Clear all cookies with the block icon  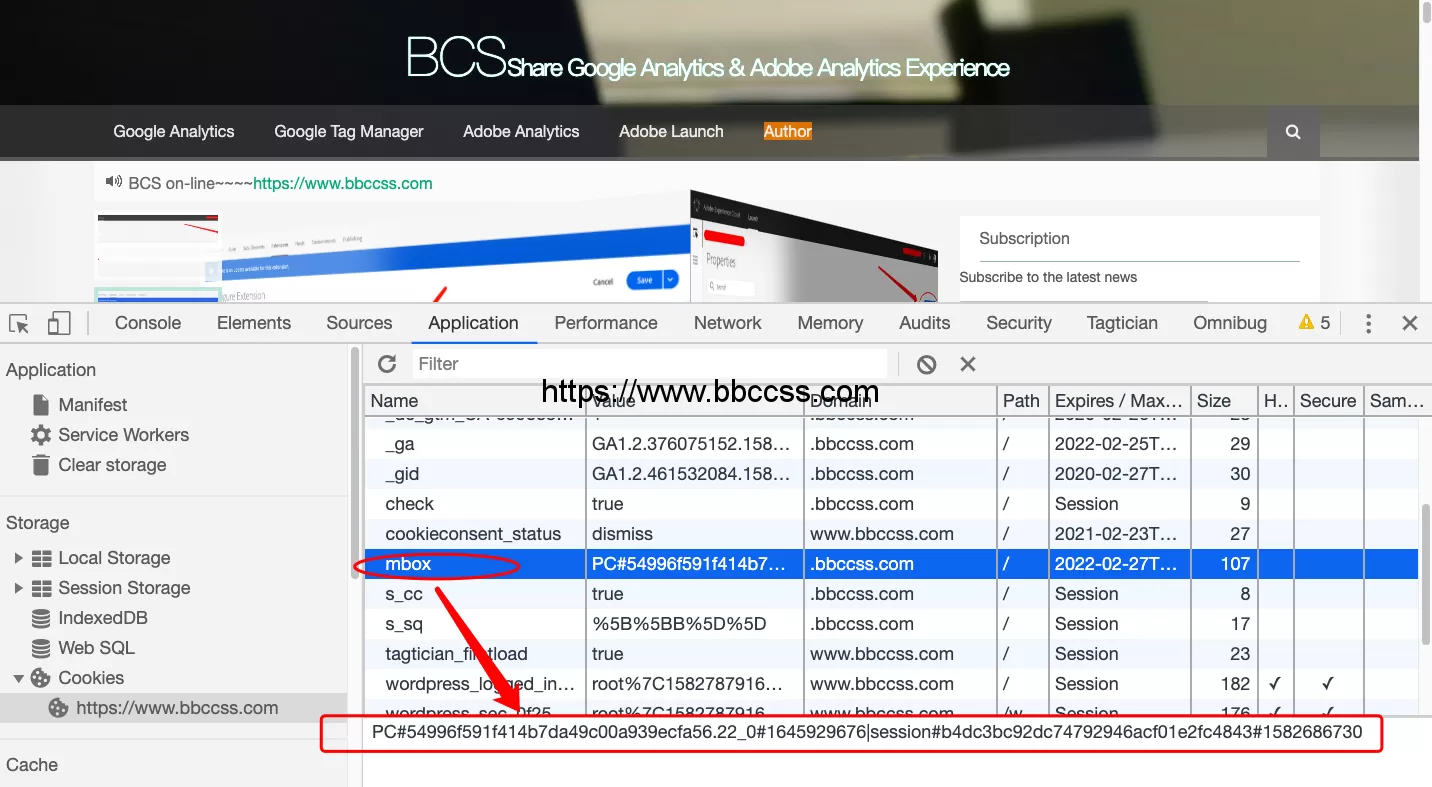pyautogui.click(x=926, y=364)
